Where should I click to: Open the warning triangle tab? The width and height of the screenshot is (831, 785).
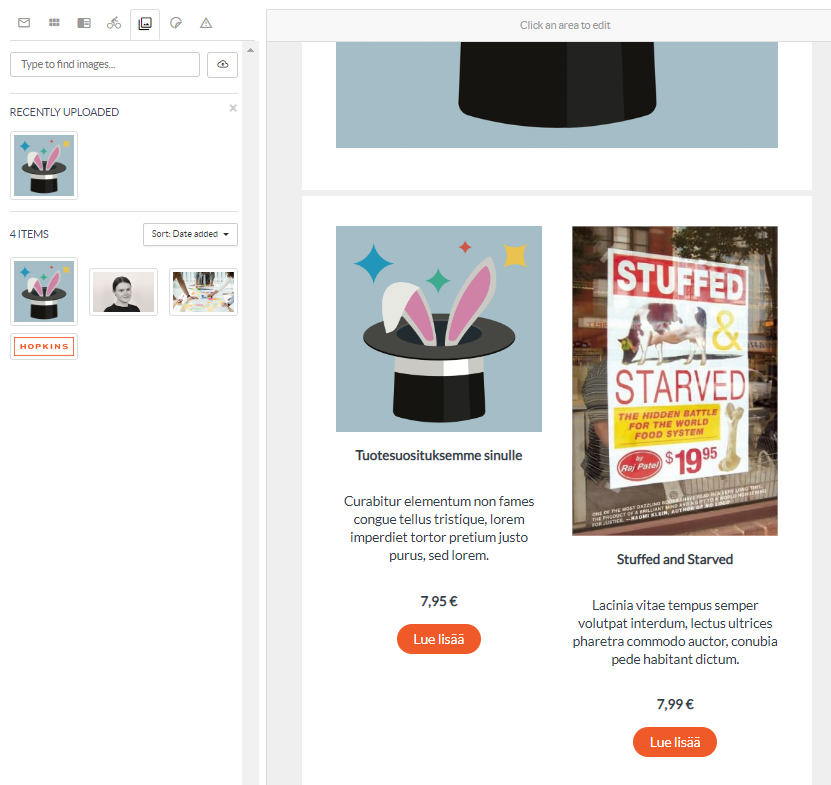pyautogui.click(x=206, y=23)
